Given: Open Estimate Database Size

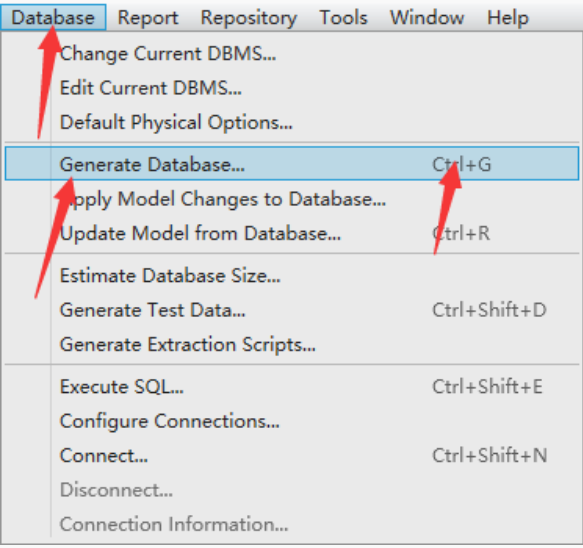Looking at the screenshot, I should pos(292,275).
